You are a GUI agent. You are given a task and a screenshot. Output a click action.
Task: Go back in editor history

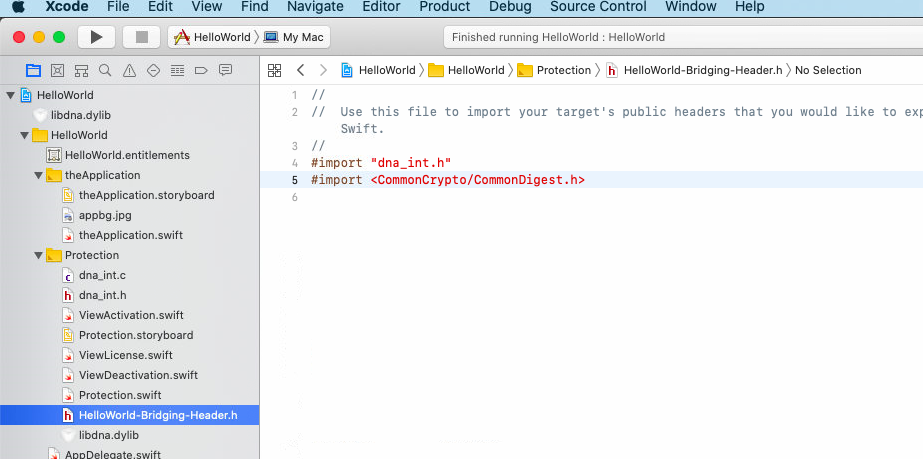300,71
